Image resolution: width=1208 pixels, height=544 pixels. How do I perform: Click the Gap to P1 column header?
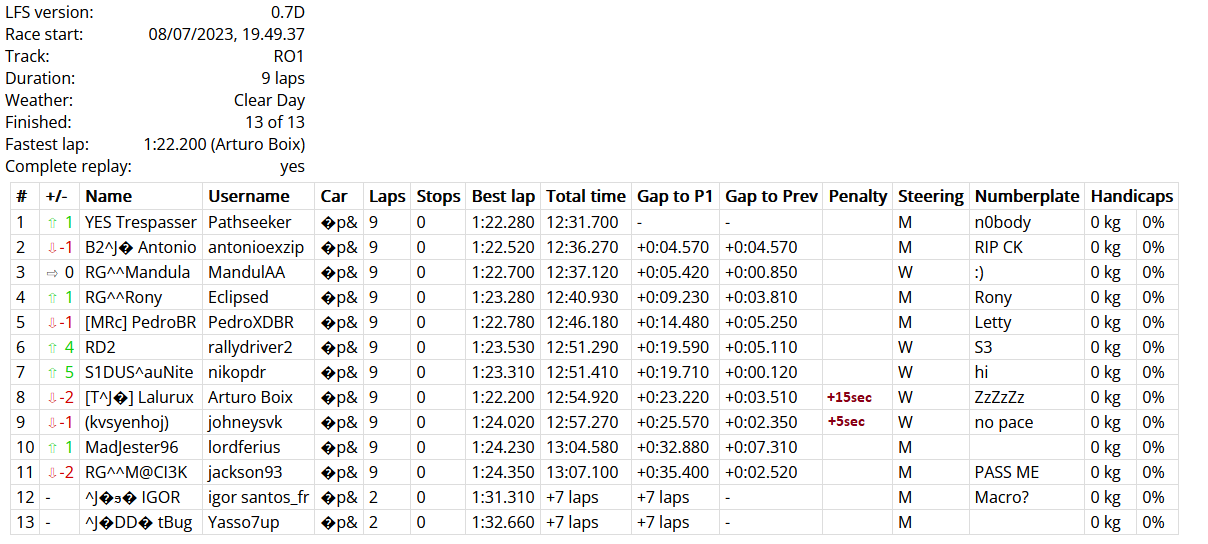tap(674, 196)
